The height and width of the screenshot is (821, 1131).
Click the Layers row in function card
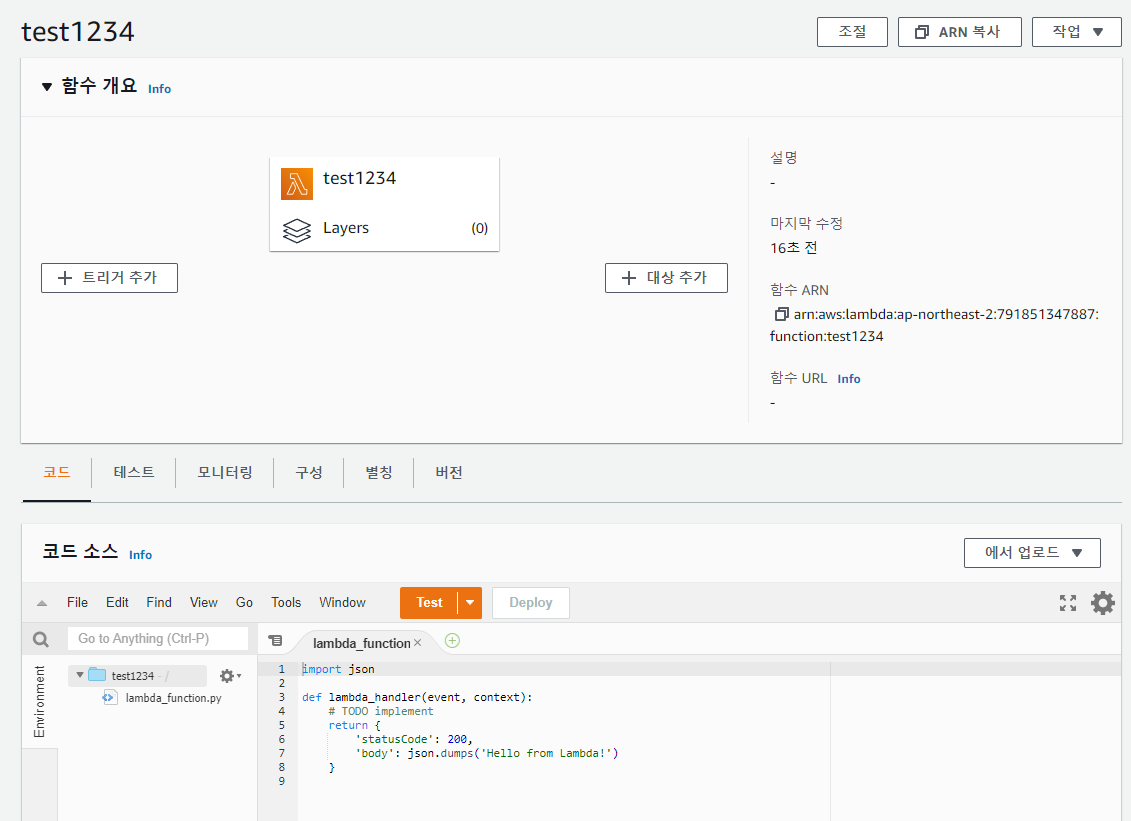click(384, 229)
